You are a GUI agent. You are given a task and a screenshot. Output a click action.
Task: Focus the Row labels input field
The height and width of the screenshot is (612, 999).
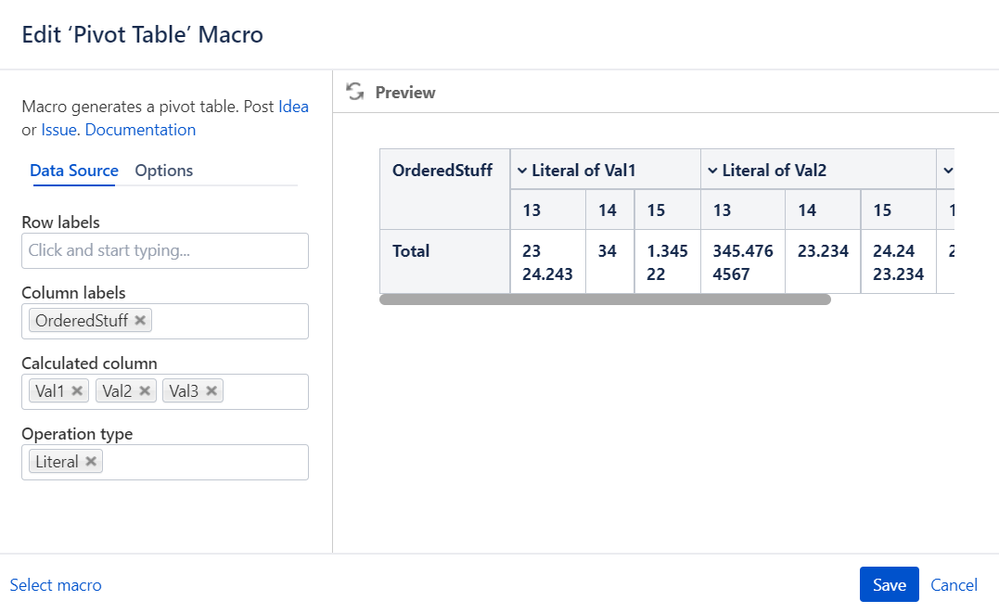coord(165,251)
